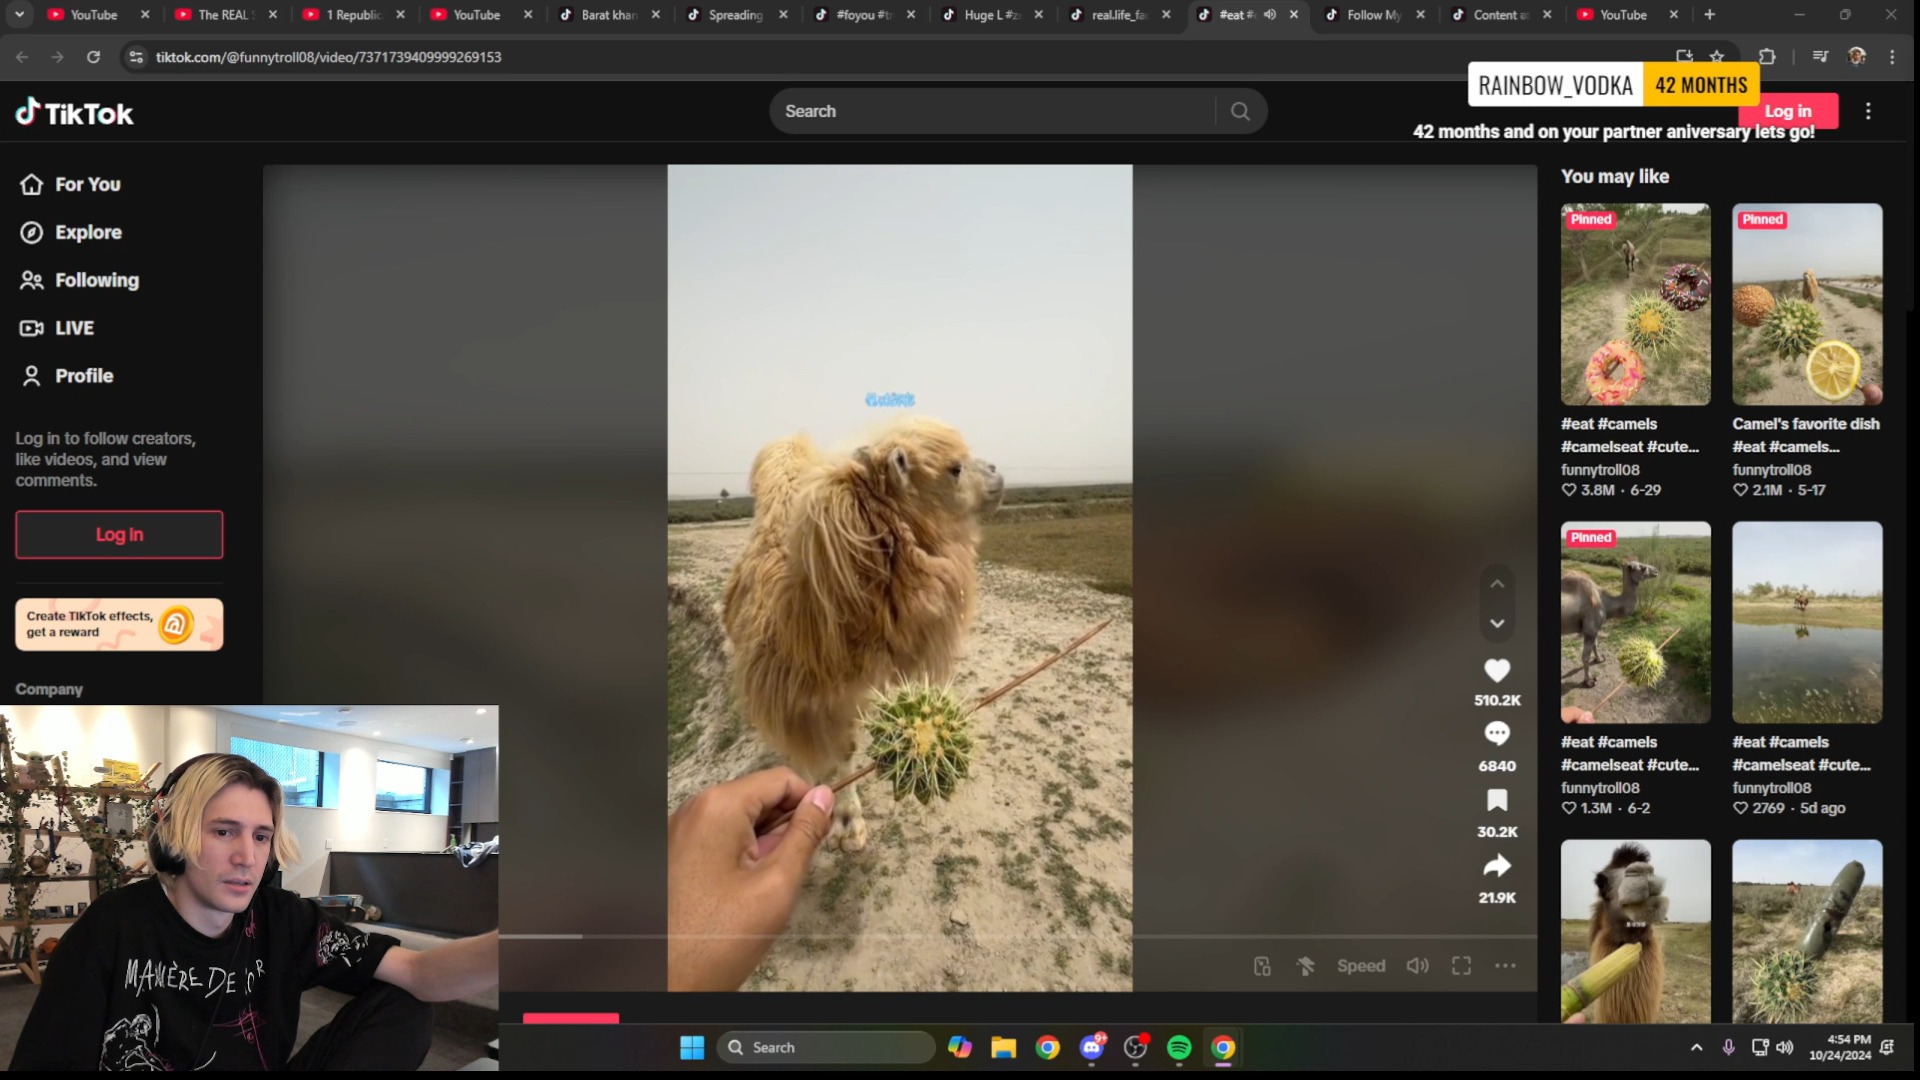Click the volume/speaker icon
The height and width of the screenshot is (1080, 1920).
[x=1418, y=964]
